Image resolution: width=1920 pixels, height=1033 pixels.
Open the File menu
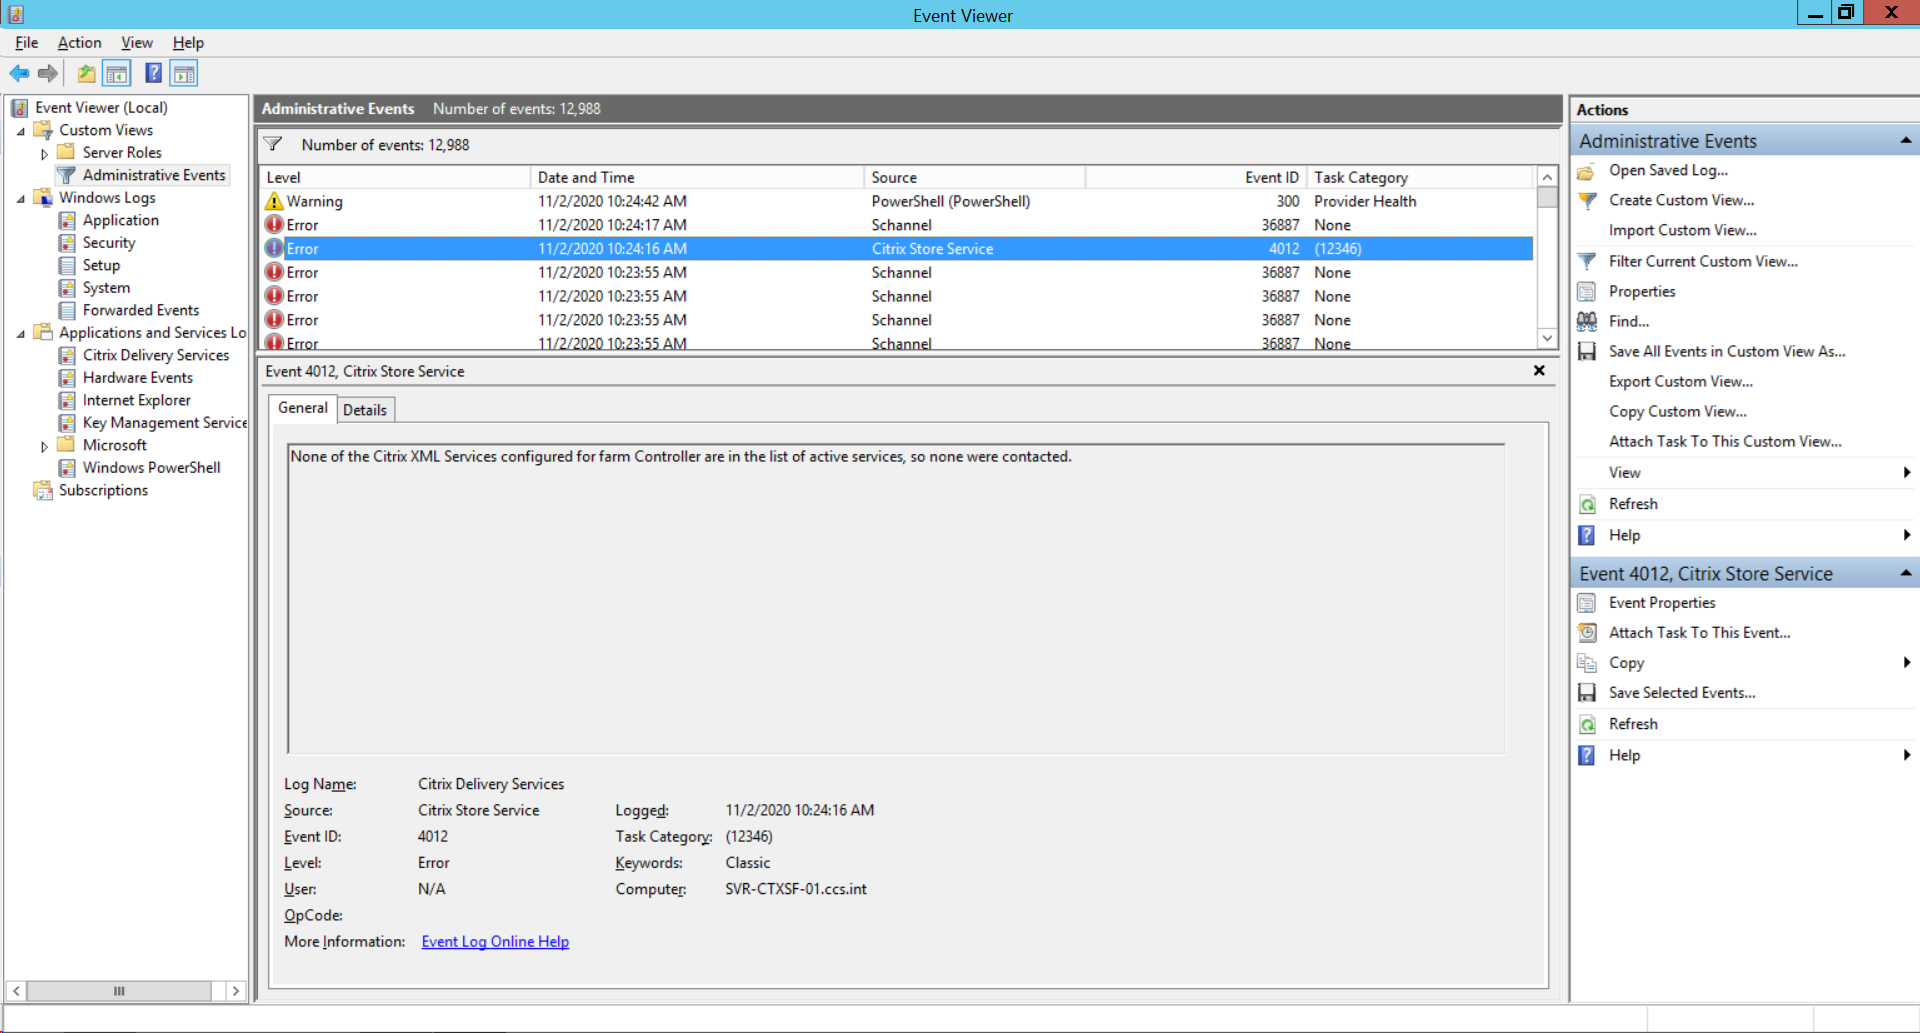[x=26, y=42]
